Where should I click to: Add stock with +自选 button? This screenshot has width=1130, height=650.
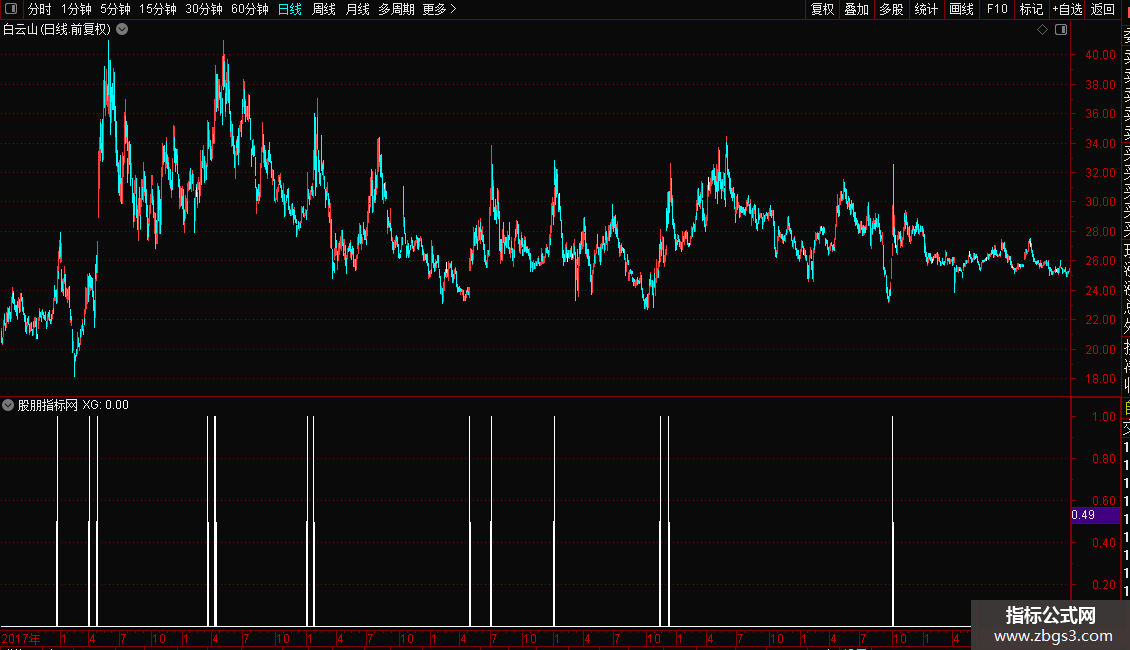(x=1067, y=9)
